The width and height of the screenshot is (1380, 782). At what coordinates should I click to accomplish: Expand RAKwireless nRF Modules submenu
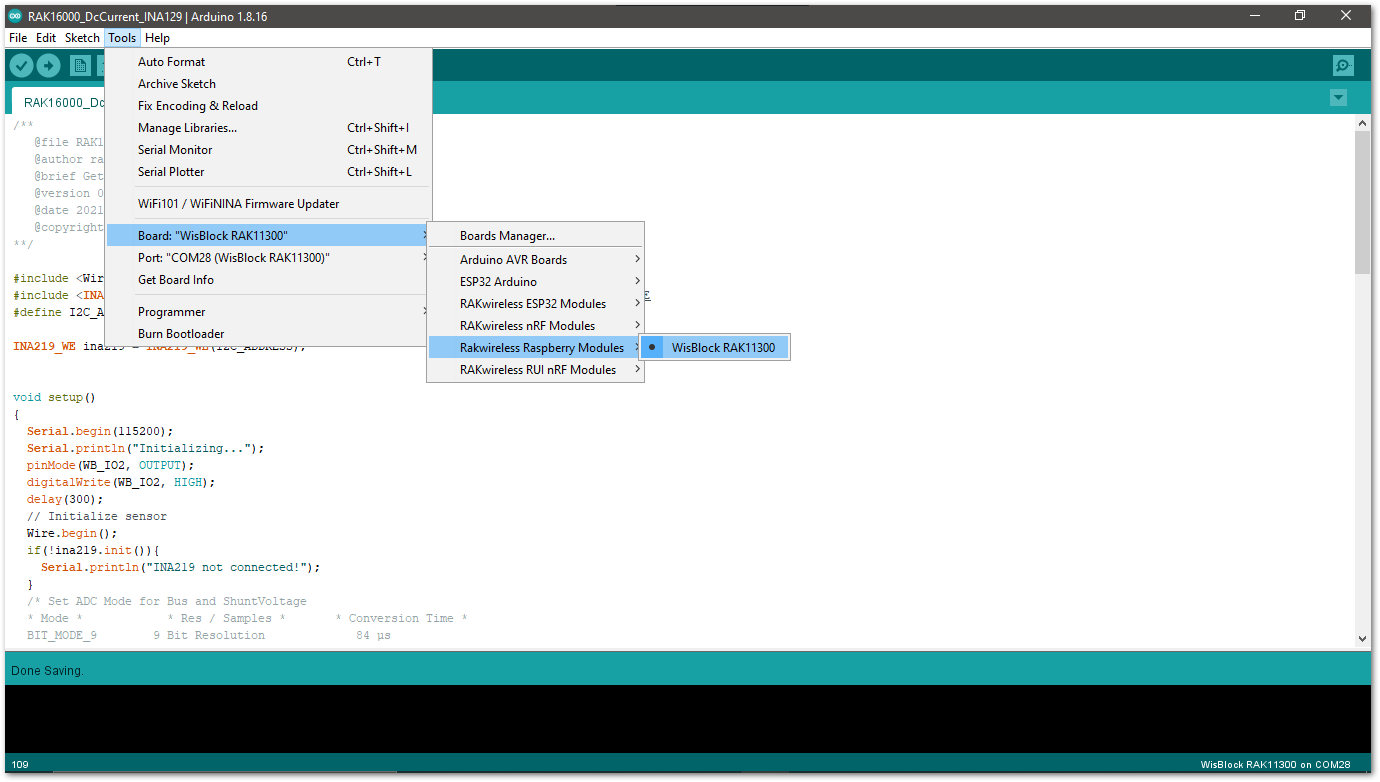pyautogui.click(x=535, y=326)
